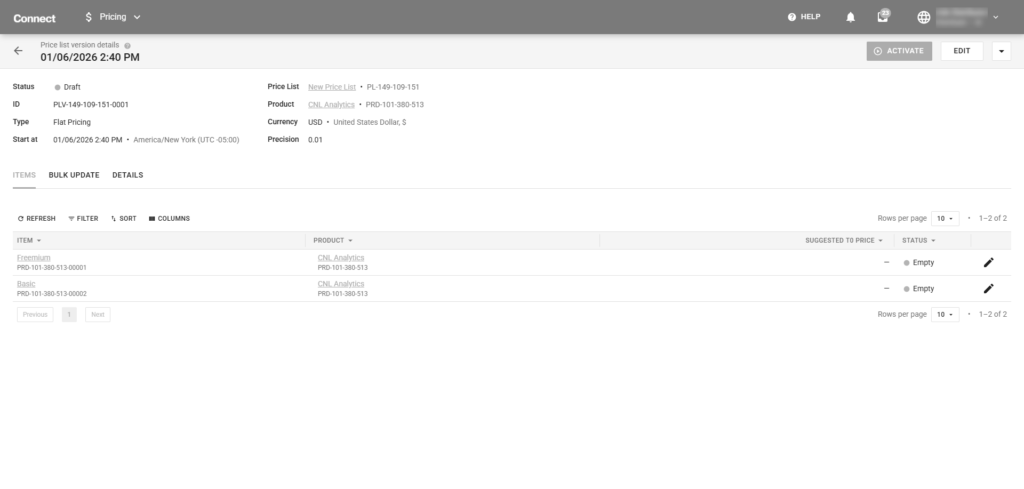Open top Rows per page dropdown
Viewport: 1024px width, 489px height.
[945, 218]
